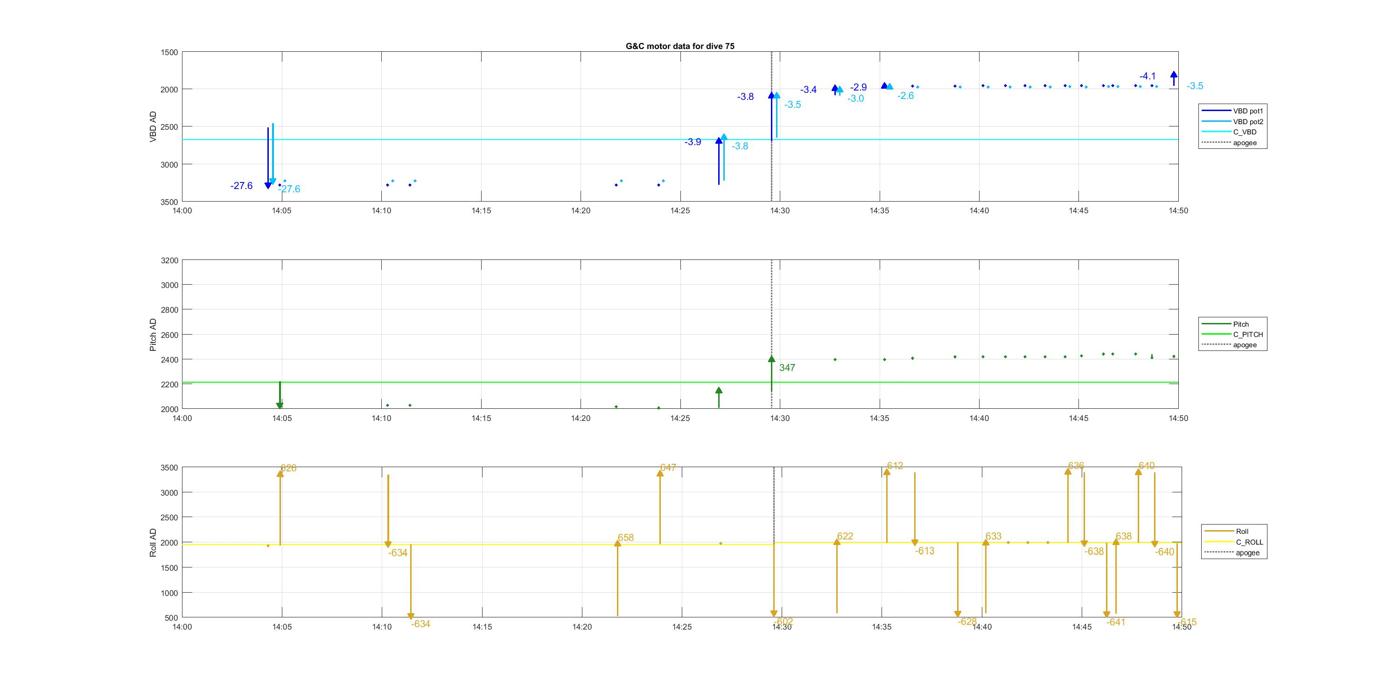Image resolution: width=1400 pixels, height=693 pixels.
Task: Click the '-3.4' VBD data label
Action: (x=809, y=90)
